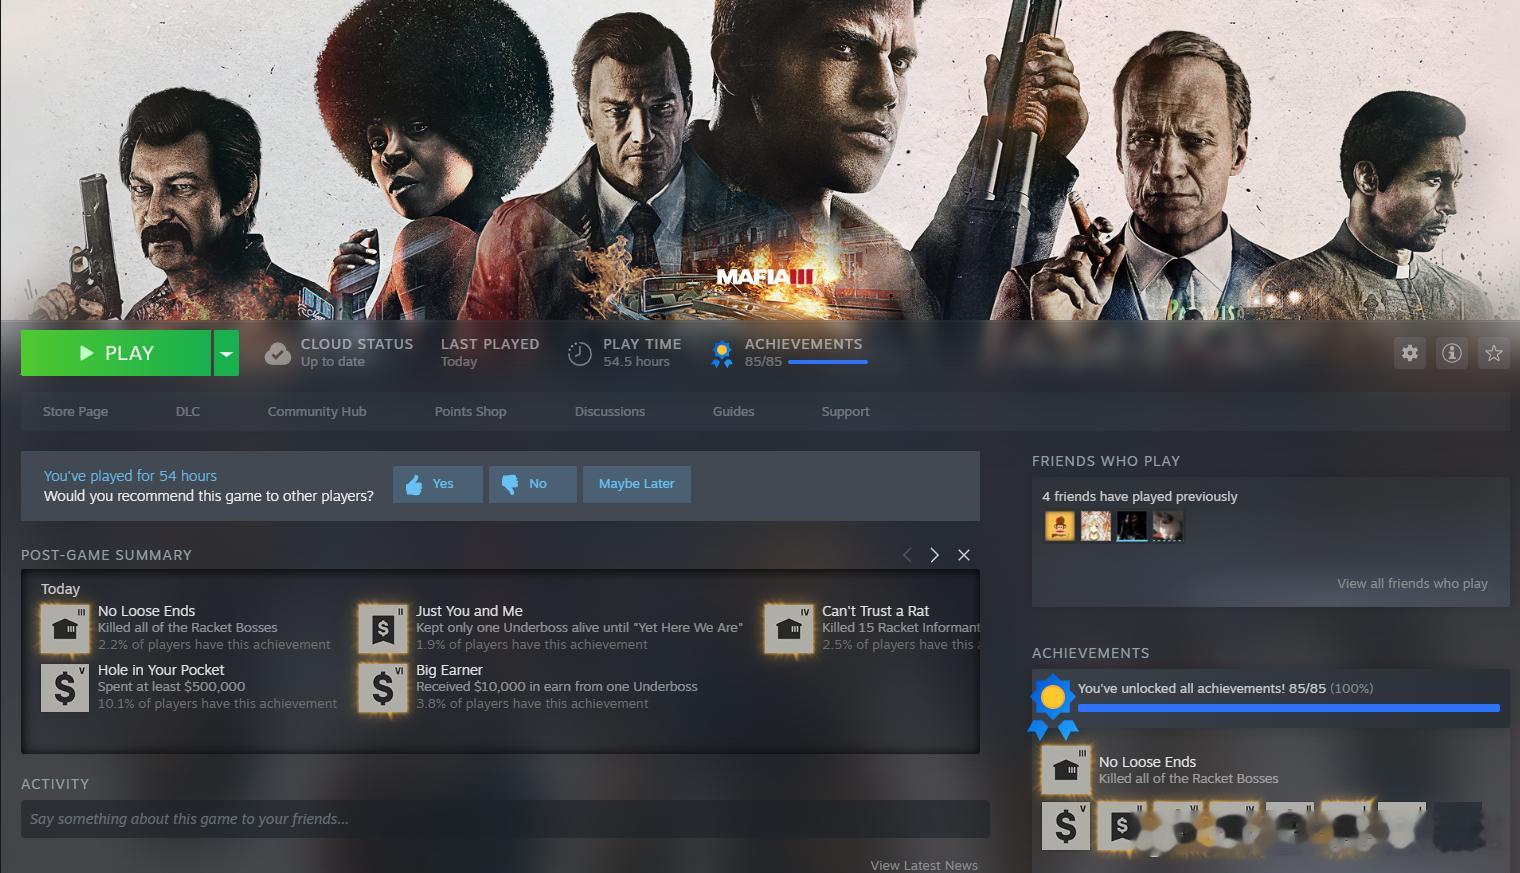Click the gold medal badge in Achievements panel
The image size is (1520, 873).
pos(1052,706)
